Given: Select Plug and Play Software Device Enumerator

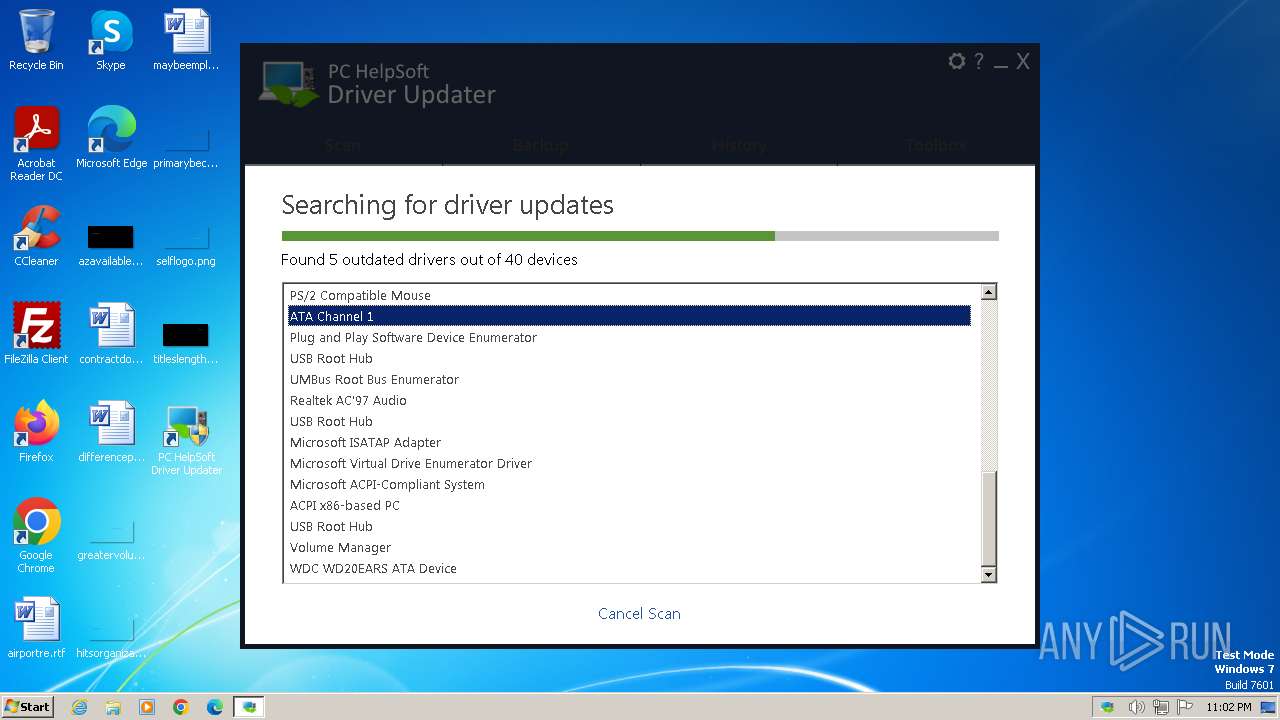Looking at the screenshot, I should pyautogui.click(x=630, y=338).
